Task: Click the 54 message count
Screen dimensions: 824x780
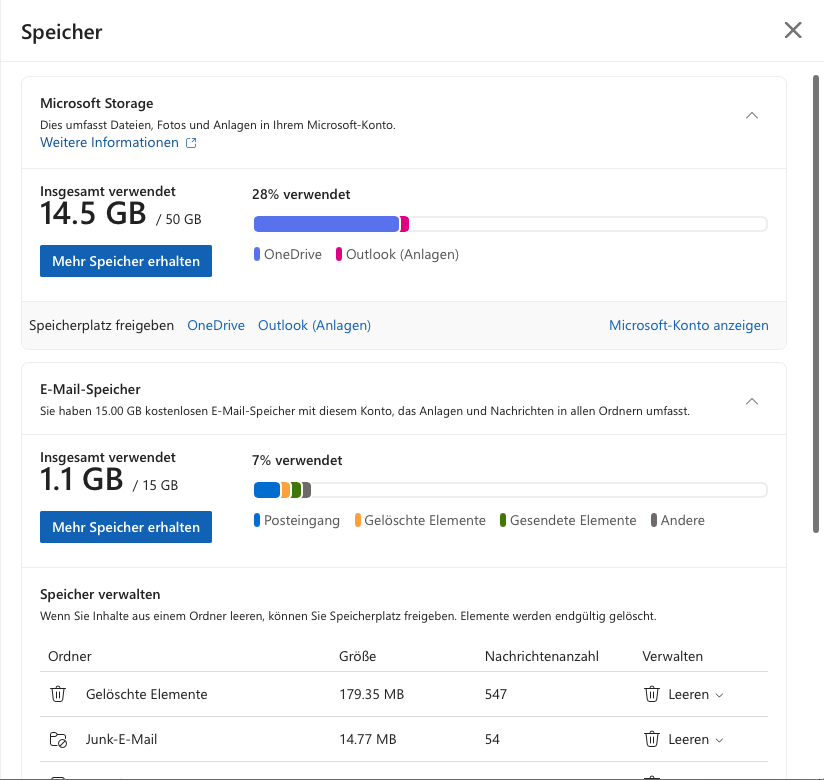Action: click(x=492, y=740)
